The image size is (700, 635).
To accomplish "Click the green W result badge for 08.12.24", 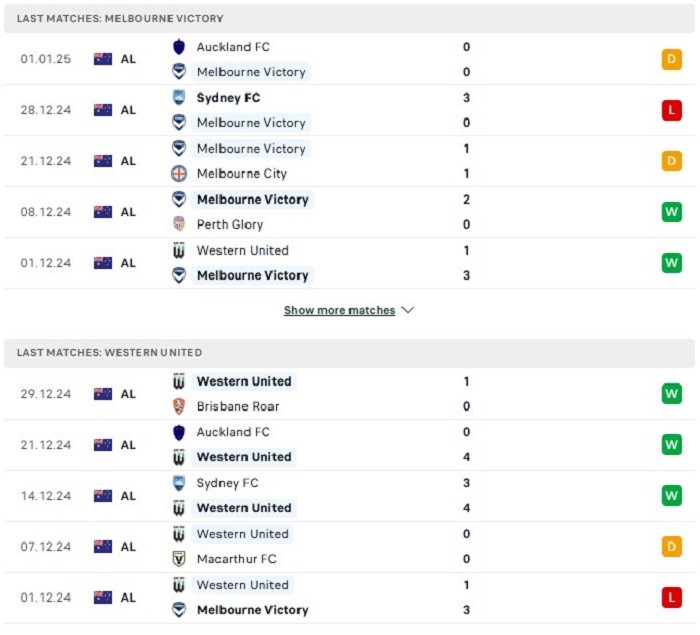I will pos(671,212).
